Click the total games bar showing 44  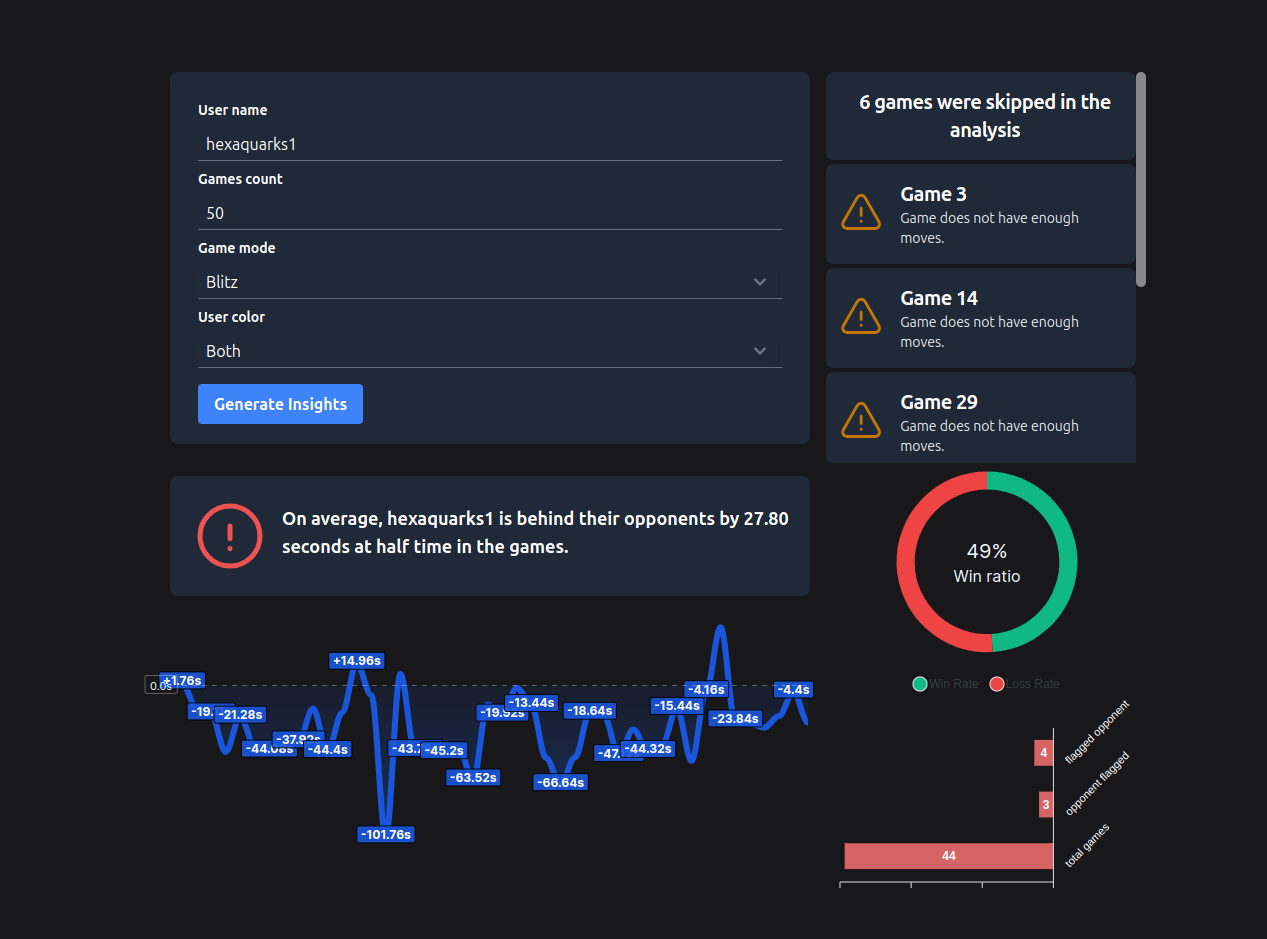click(x=948, y=856)
